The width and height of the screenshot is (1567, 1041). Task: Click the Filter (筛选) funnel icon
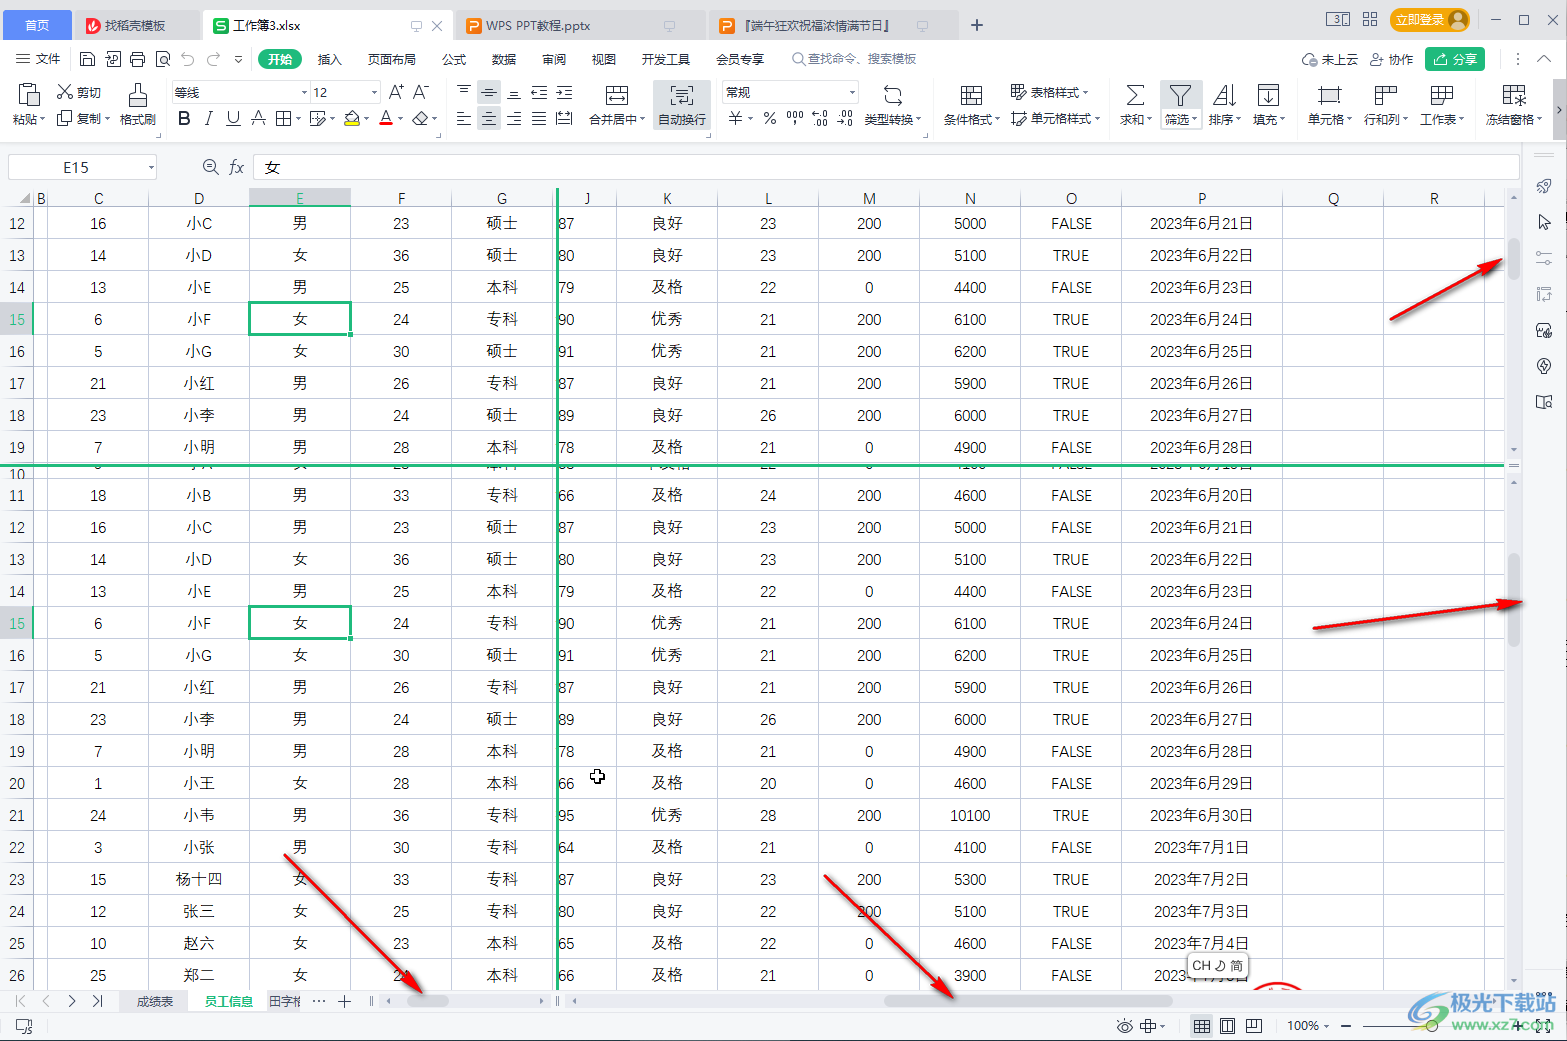click(1180, 95)
